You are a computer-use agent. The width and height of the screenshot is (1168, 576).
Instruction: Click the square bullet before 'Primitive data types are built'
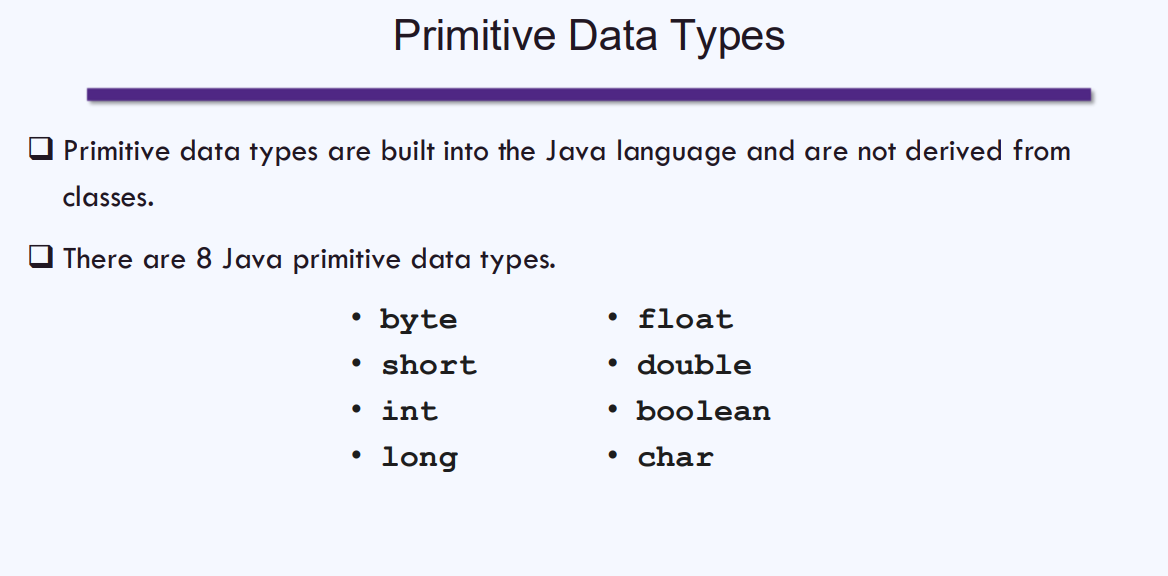pyautogui.click(x=40, y=151)
